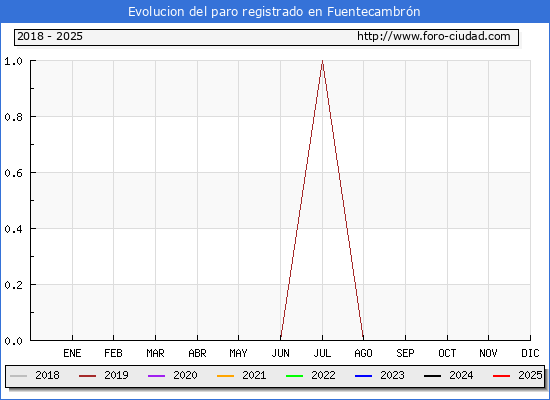
Task: Click the 0.6 y-axis value
Action: 13,173
